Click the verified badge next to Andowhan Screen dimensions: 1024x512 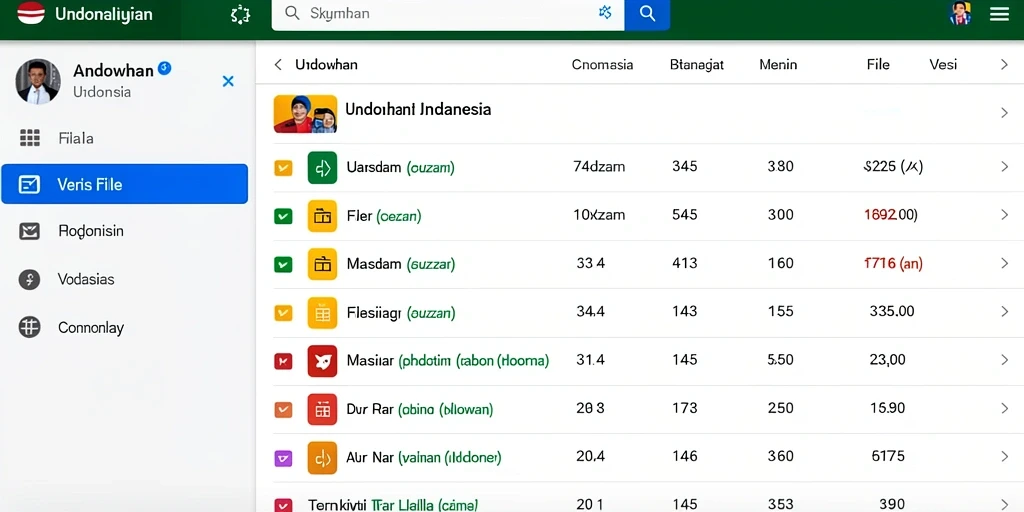[x=165, y=68]
